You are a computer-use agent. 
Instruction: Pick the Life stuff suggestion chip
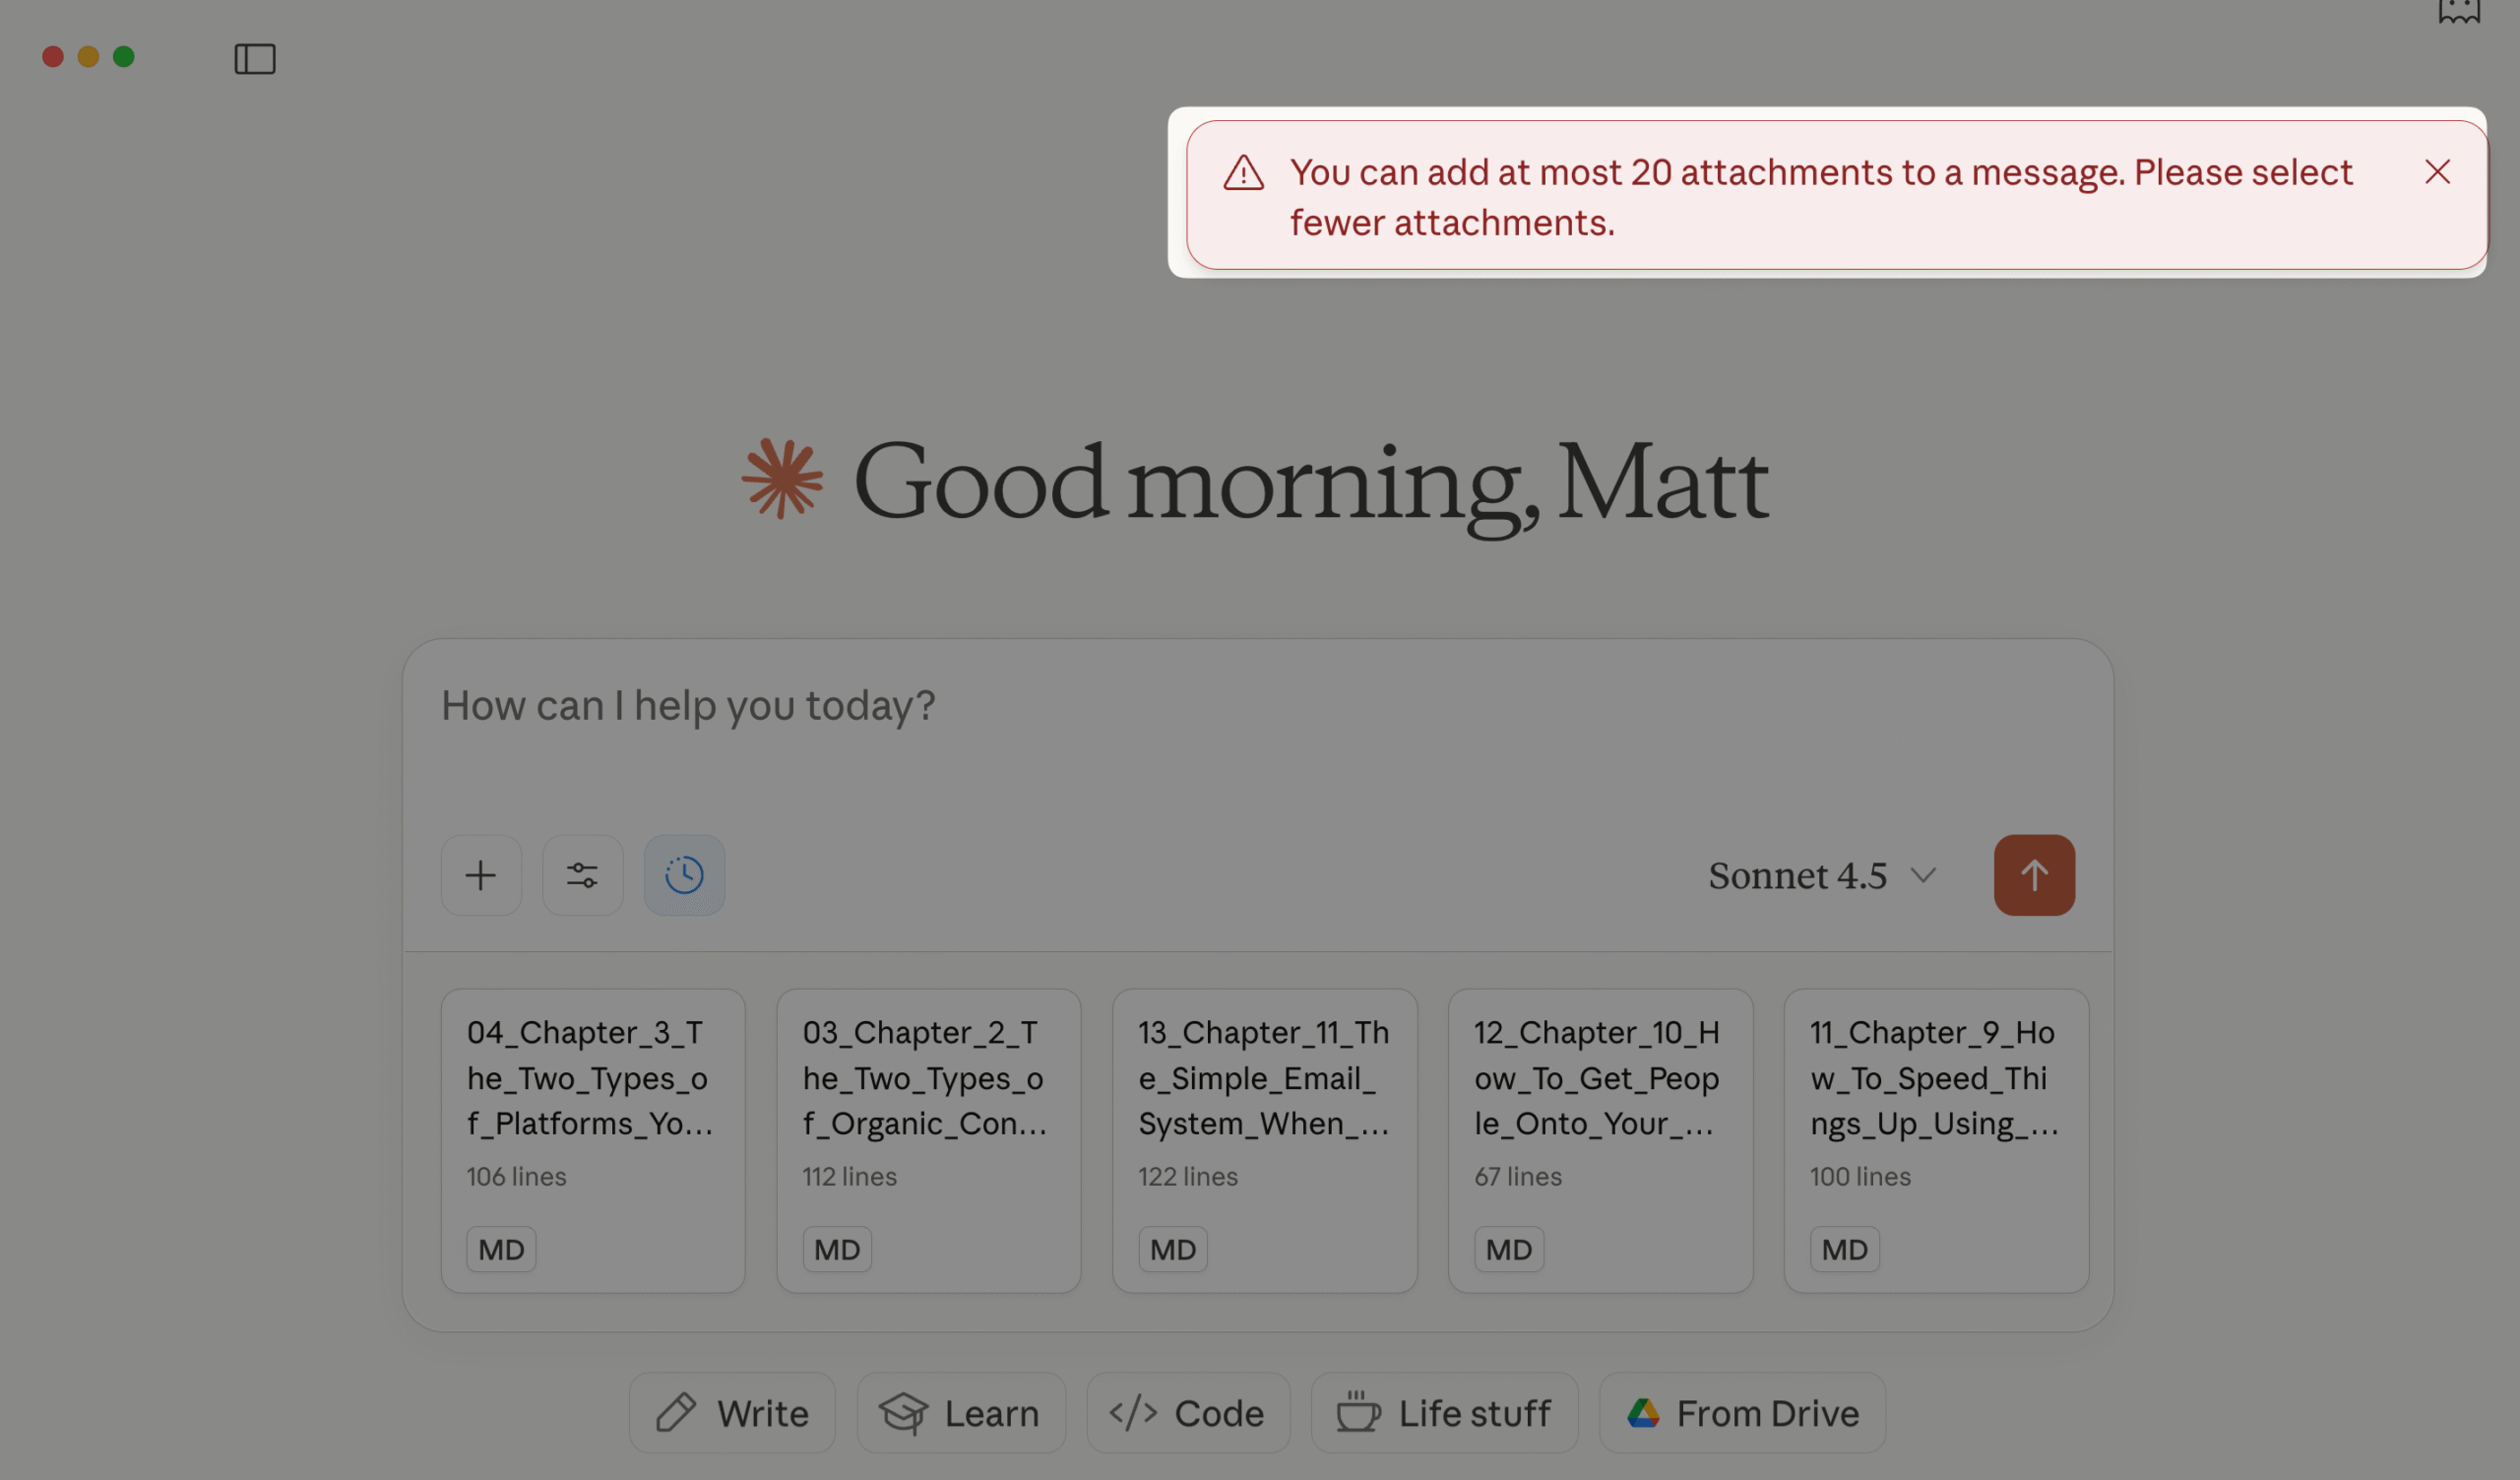pos(1444,1413)
